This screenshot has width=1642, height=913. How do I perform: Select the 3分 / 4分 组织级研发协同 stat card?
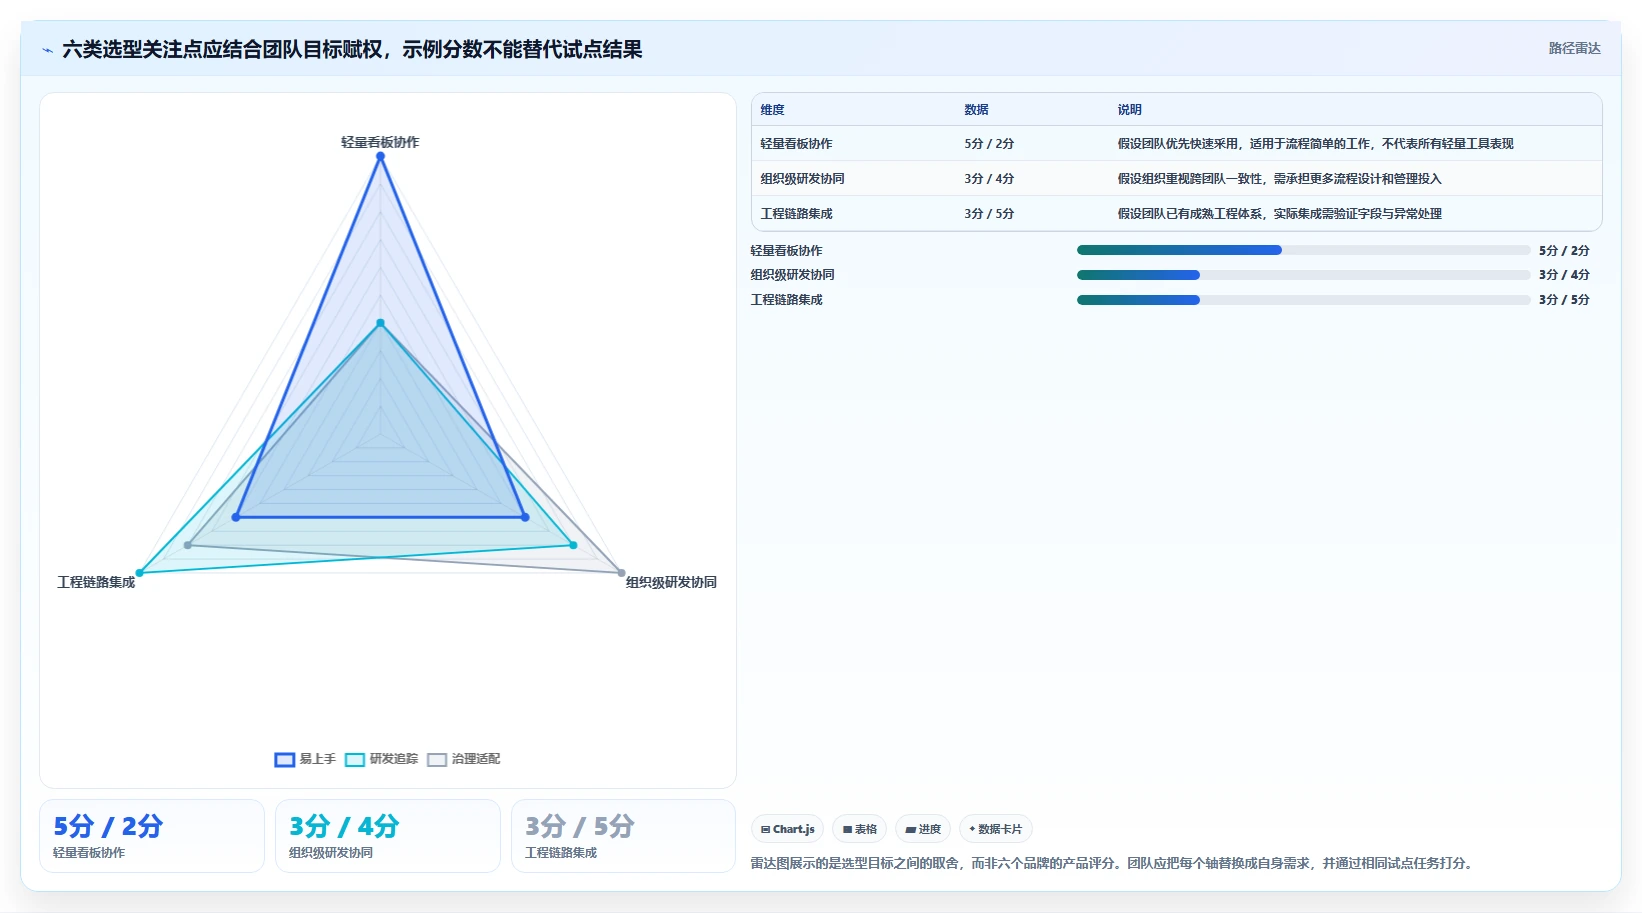(x=388, y=836)
